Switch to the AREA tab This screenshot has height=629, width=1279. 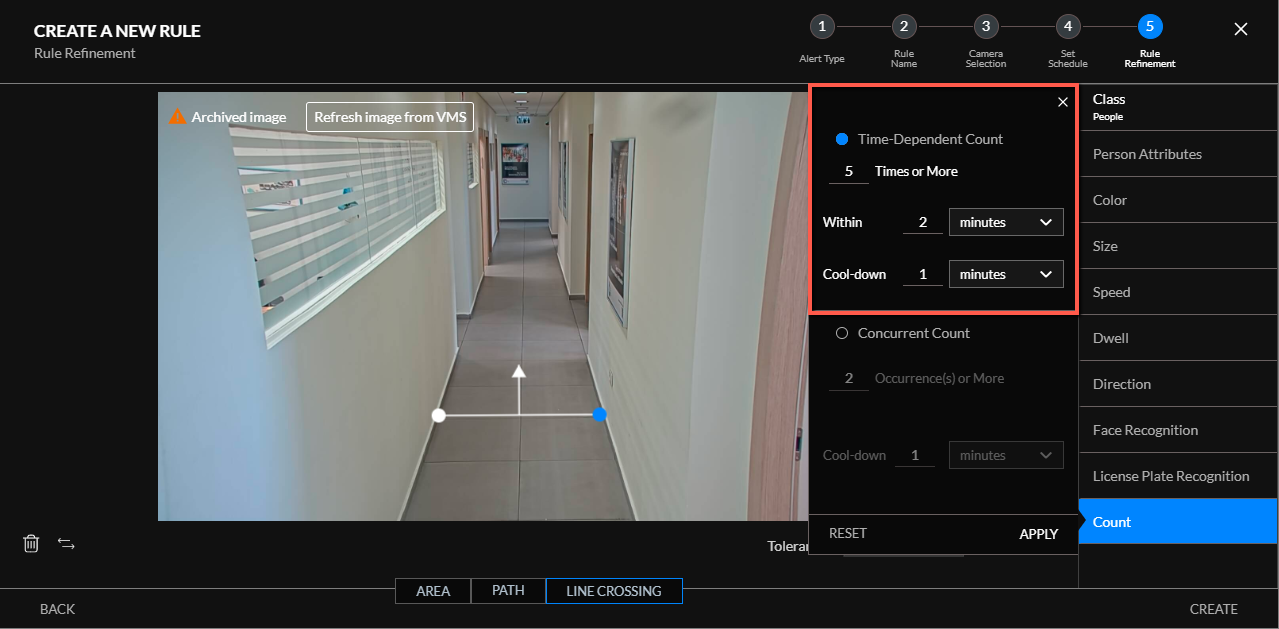pyautogui.click(x=433, y=591)
